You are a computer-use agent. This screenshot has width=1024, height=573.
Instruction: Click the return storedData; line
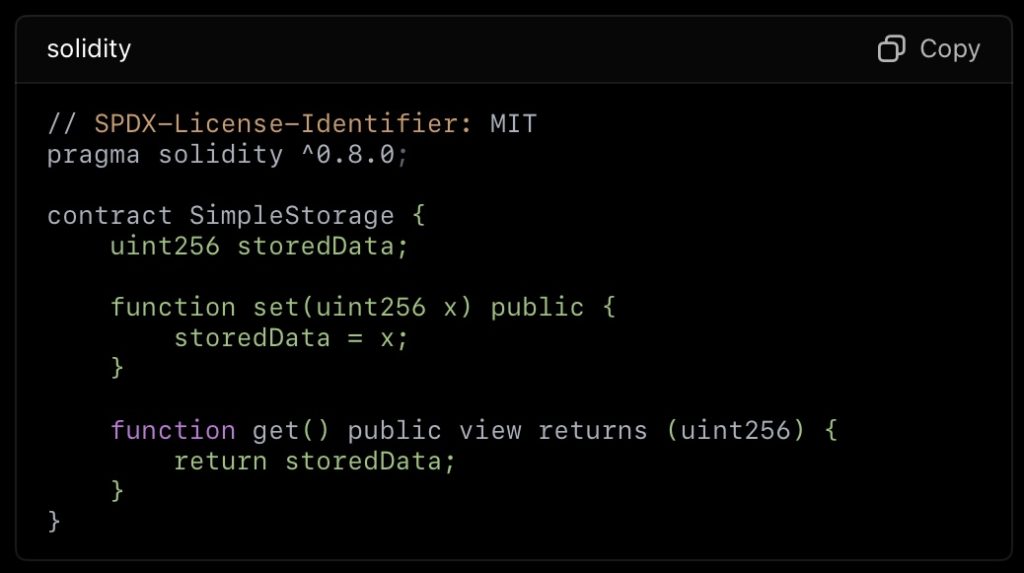point(314,461)
